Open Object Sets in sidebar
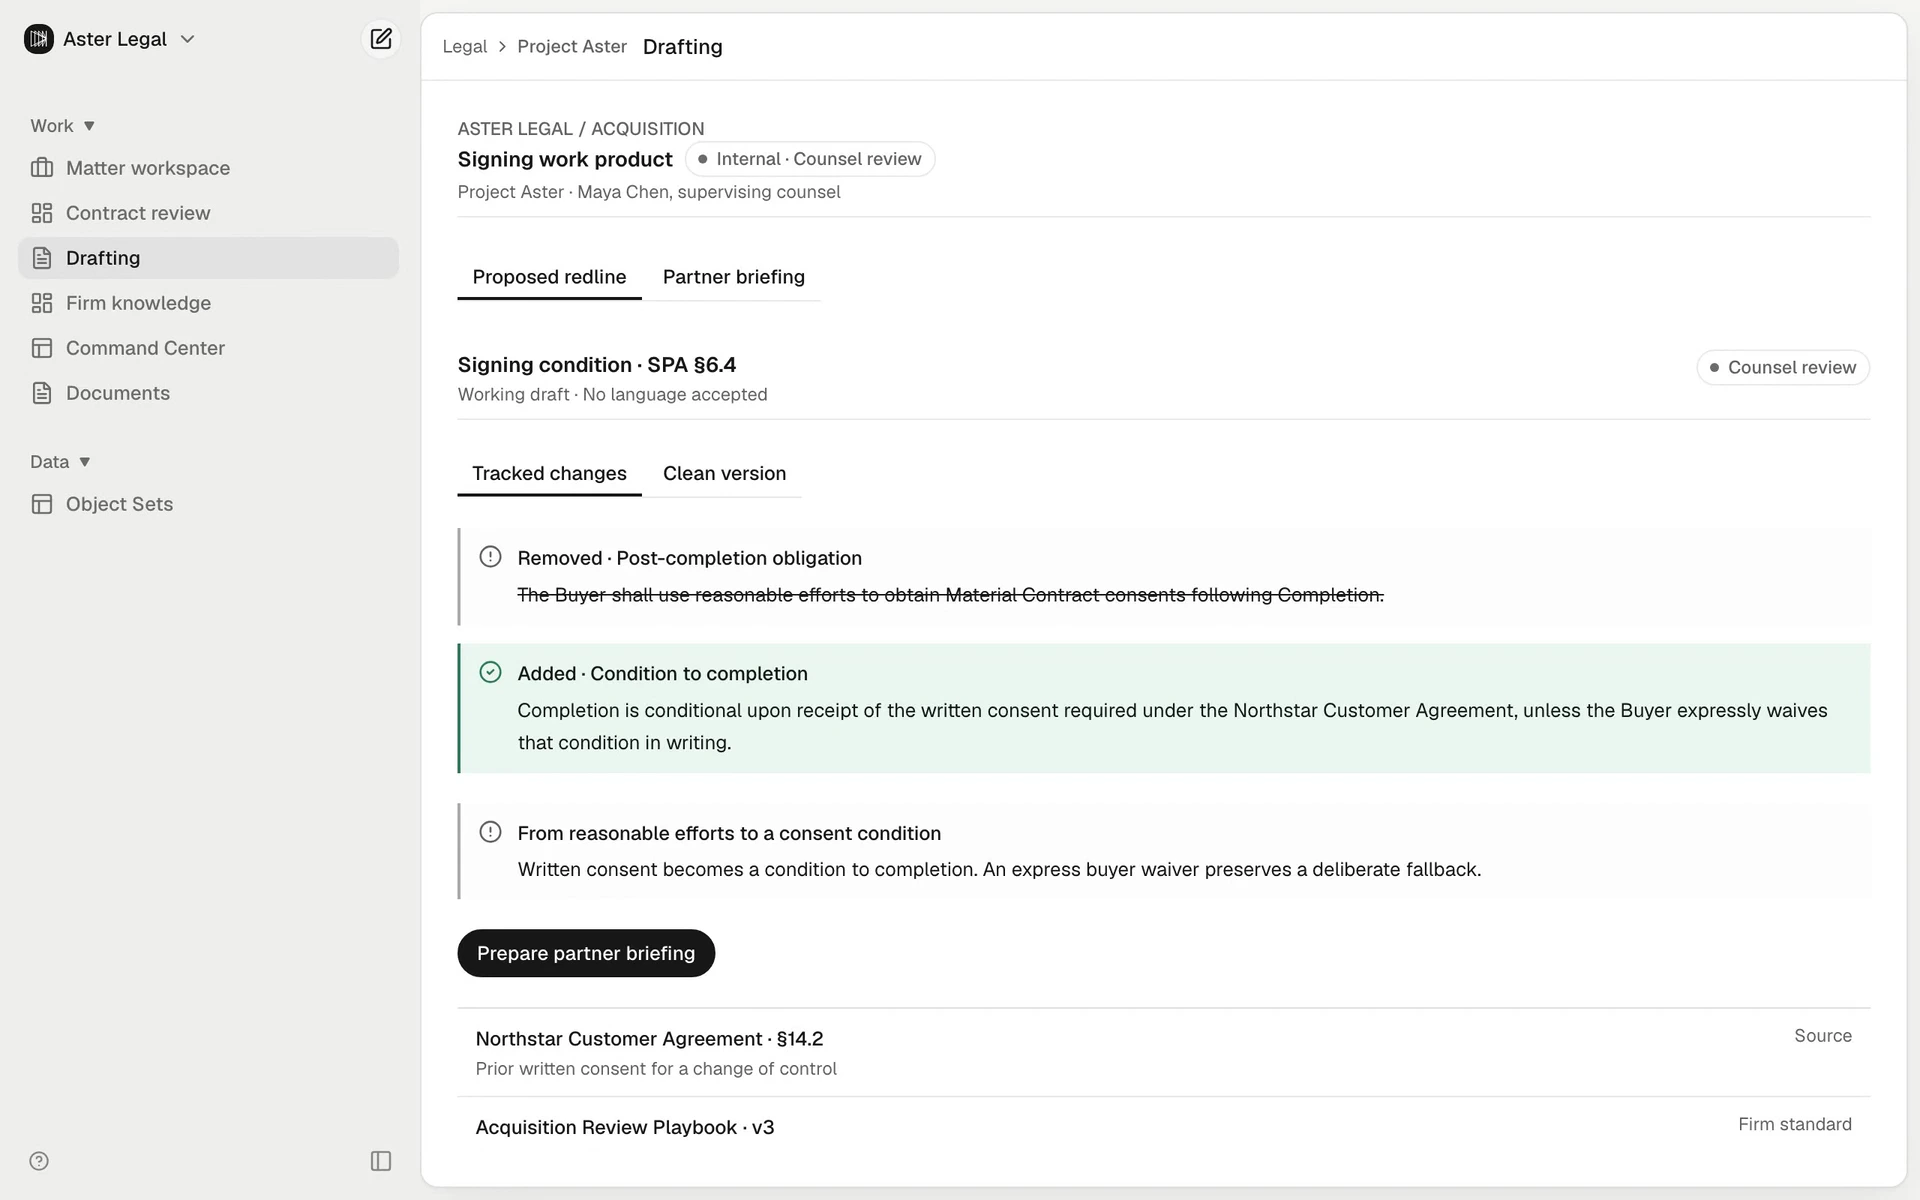This screenshot has width=1920, height=1200. [208, 504]
